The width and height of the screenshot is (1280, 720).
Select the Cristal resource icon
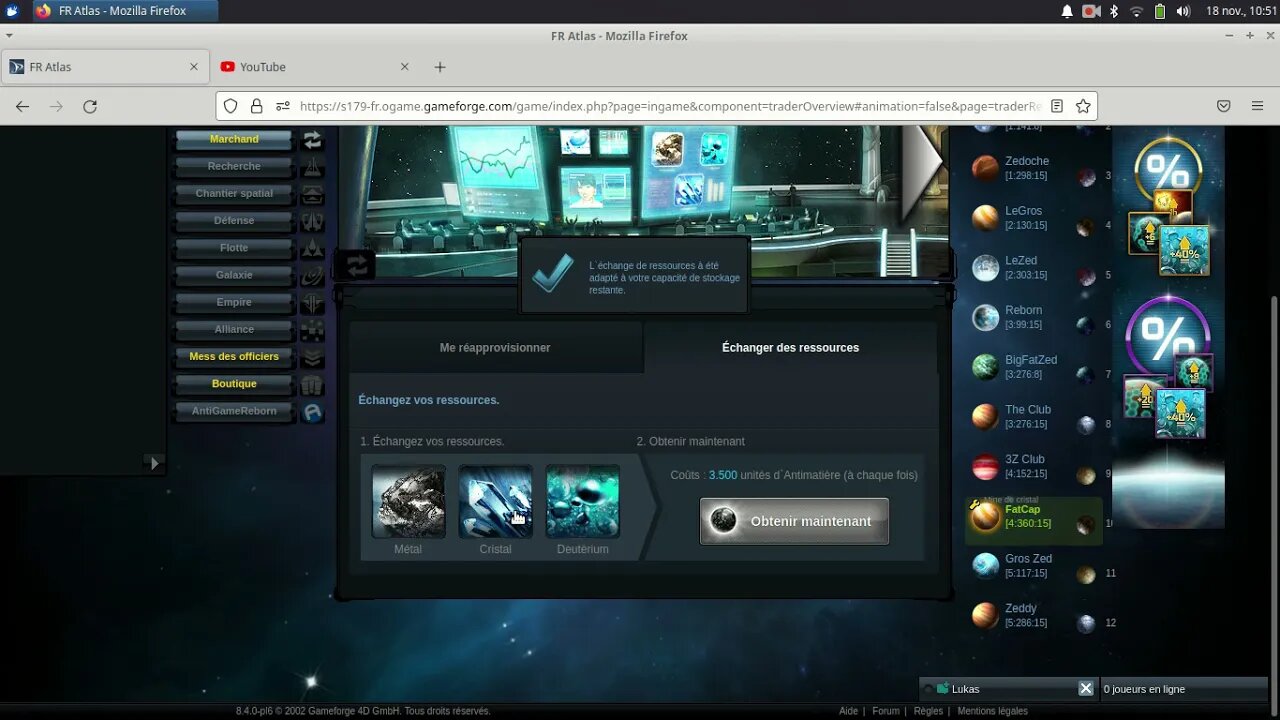point(495,501)
